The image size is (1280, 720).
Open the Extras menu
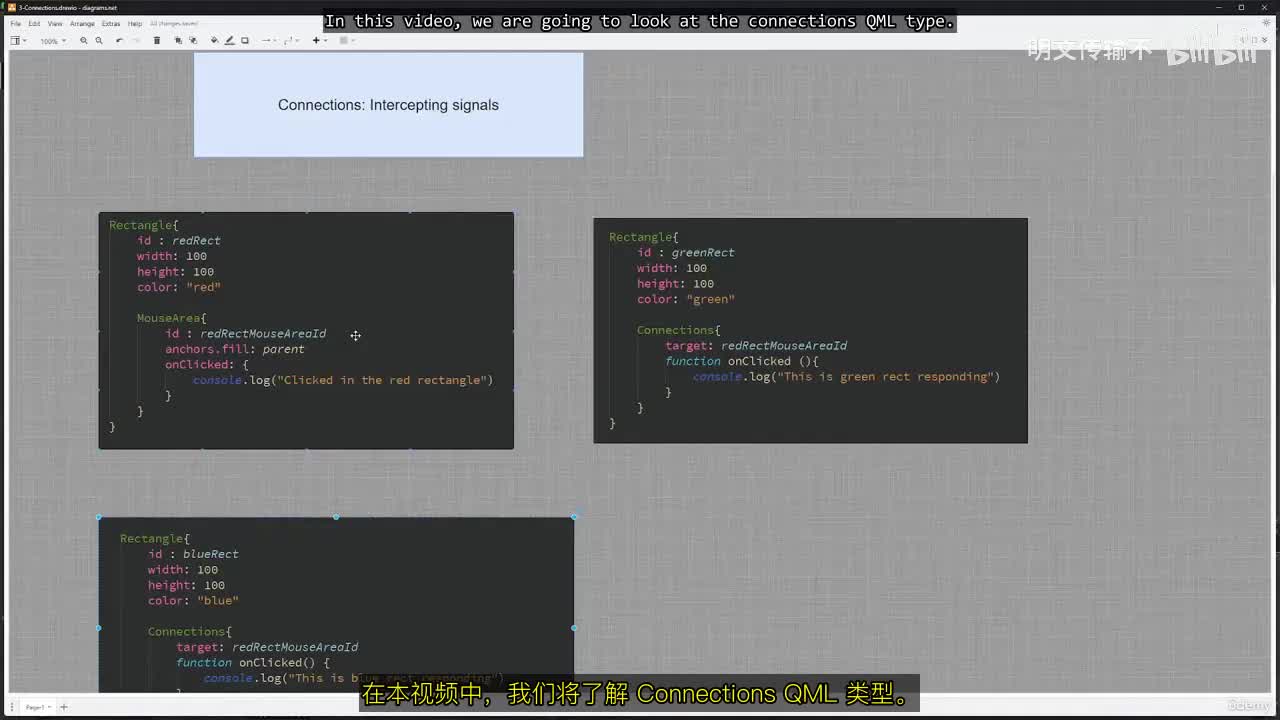[x=111, y=23]
